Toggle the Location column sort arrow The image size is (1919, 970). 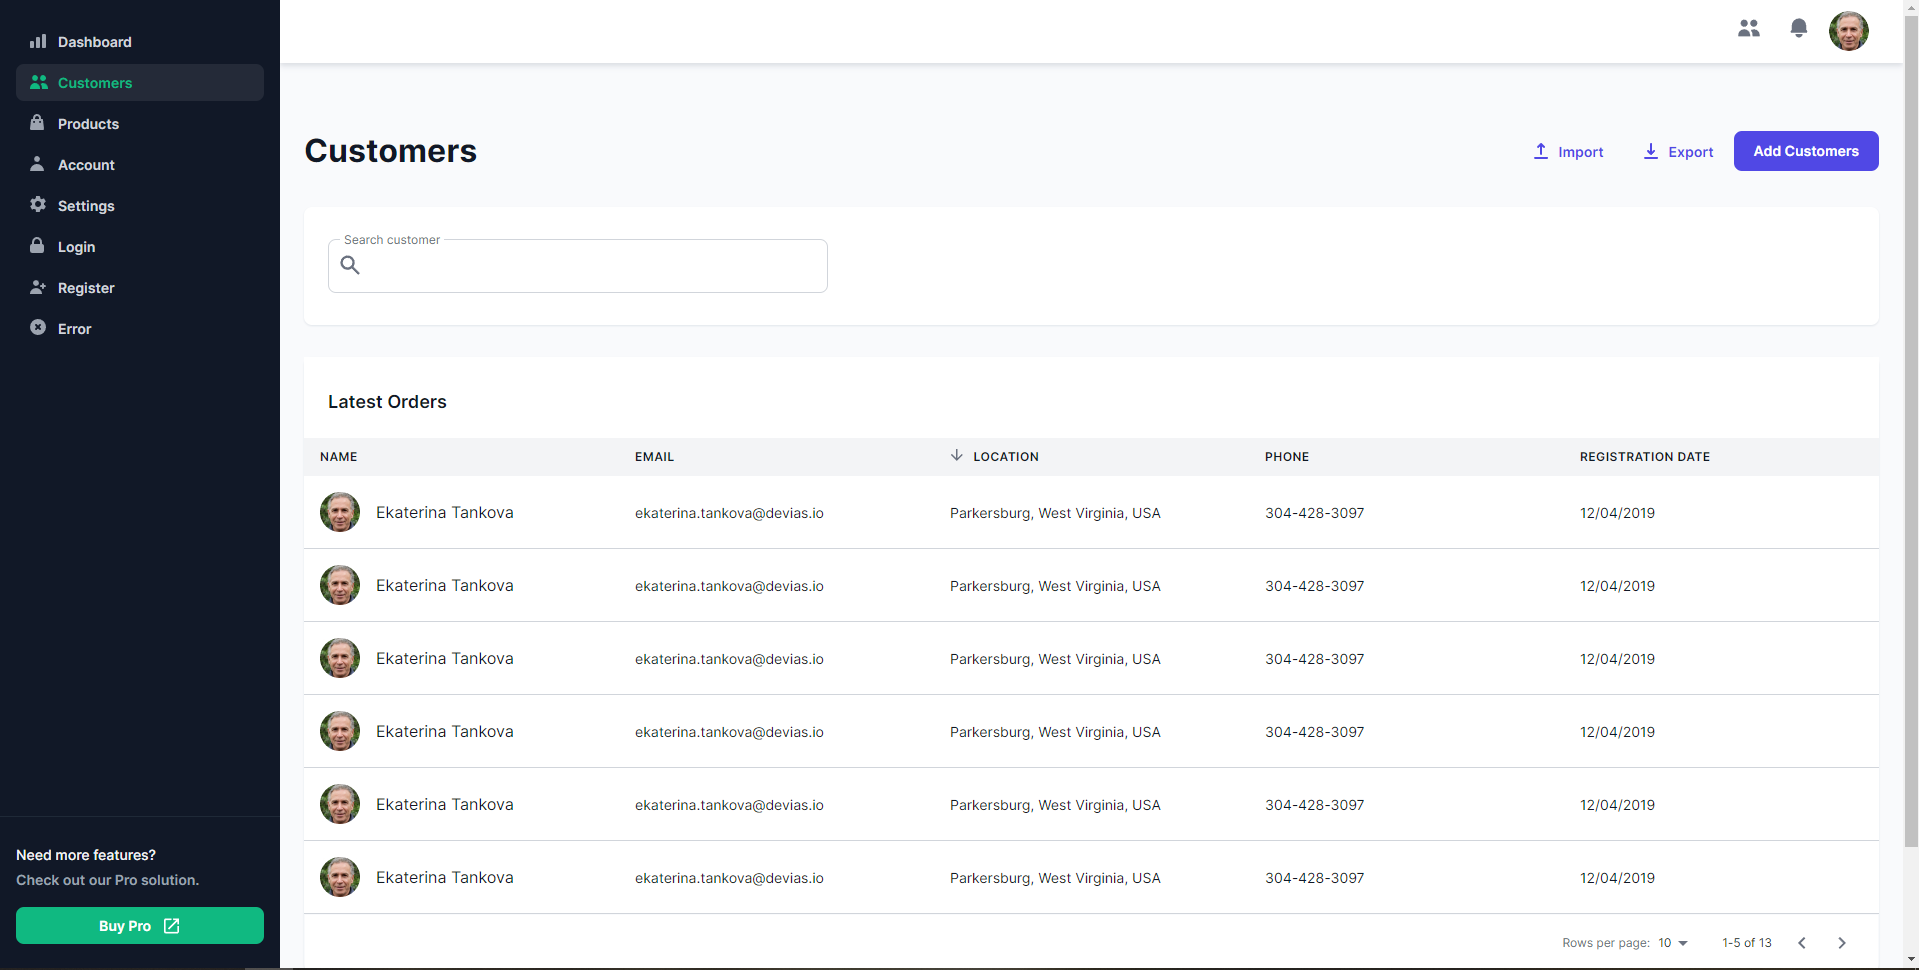point(957,455)
